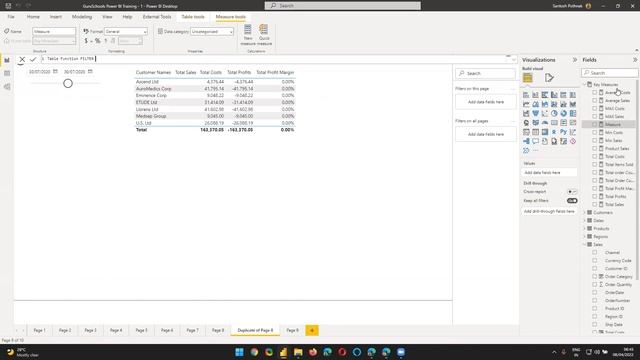The width and height of the screenshot is (640, 360).
Task: Open File Explorer from the taskbar
Action: click(x=298, y=352)
